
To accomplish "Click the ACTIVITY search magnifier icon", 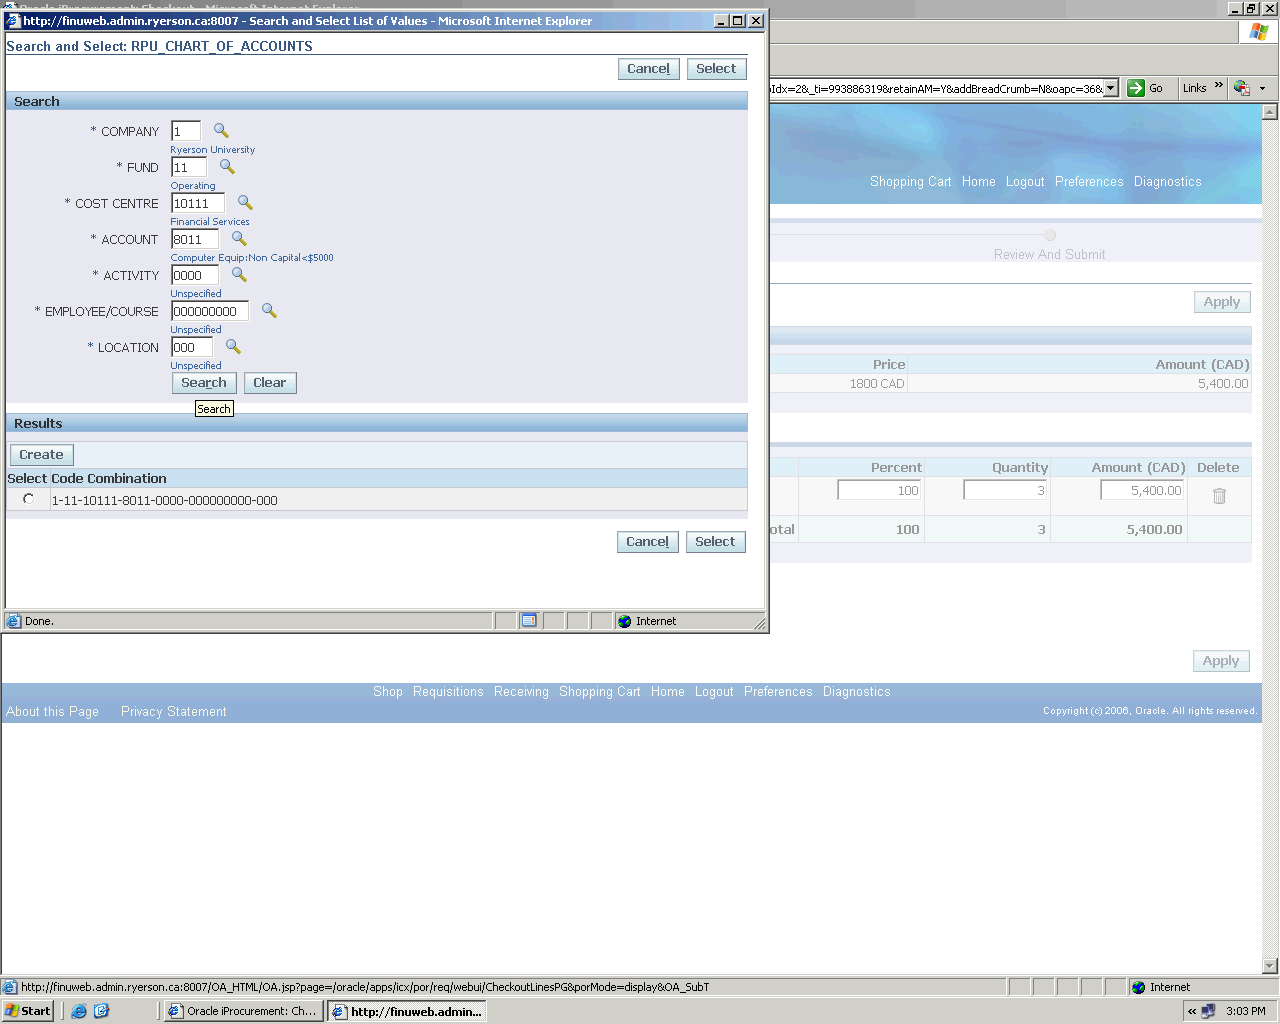I will click(239, 275).
